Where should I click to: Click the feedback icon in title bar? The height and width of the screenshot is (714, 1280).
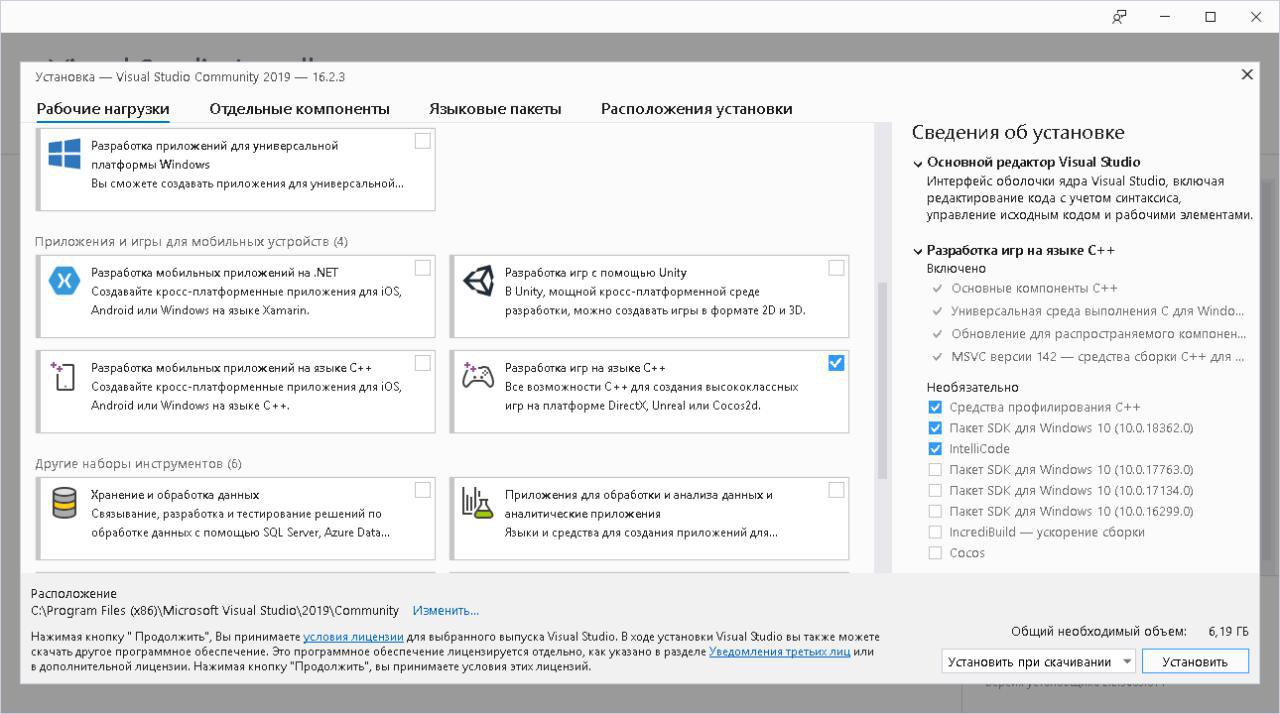point(1119,16)
